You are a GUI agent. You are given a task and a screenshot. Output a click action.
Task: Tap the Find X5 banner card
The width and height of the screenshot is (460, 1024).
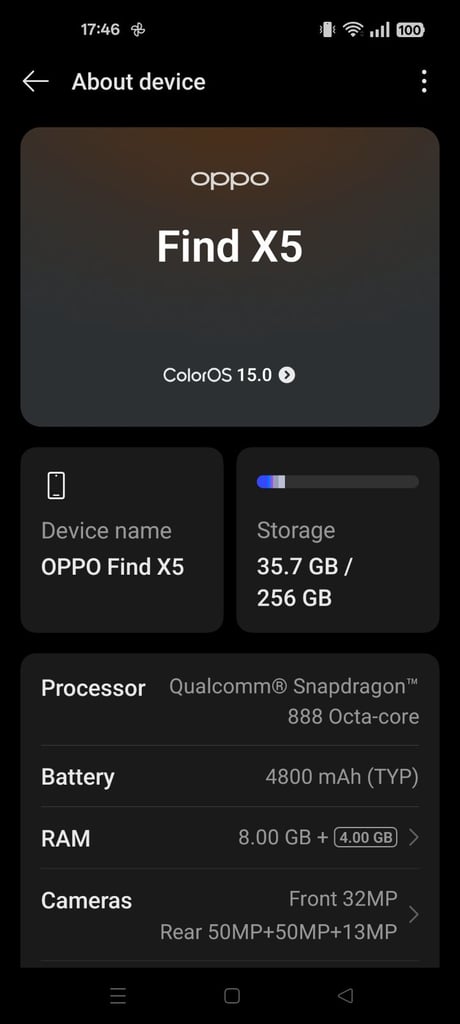click(x=230, y=277)
